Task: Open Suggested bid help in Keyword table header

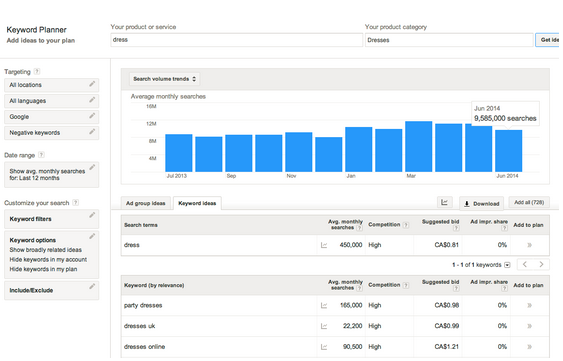Action: pyautogui.click(x=456, y=288)
